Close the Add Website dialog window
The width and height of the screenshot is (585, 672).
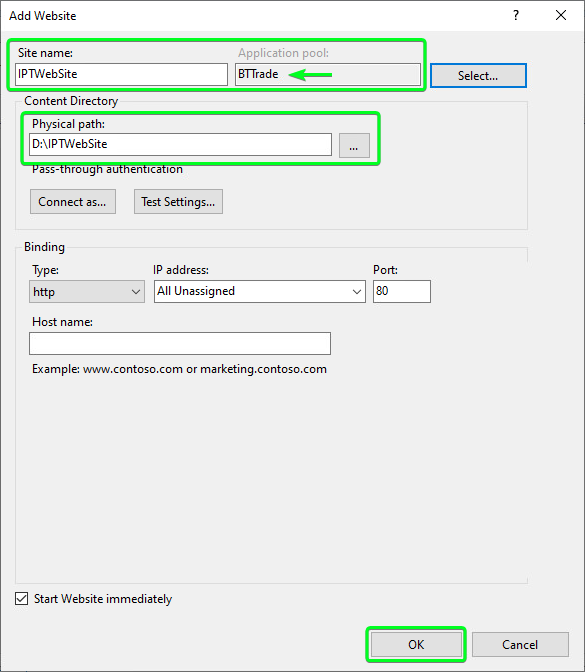(x=561, y=15)
